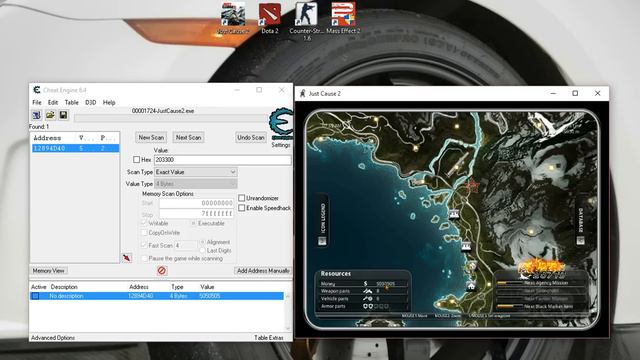Open the Edit menu
The width and height of the screenshot is (640, 360).
(x=53, y=102)
